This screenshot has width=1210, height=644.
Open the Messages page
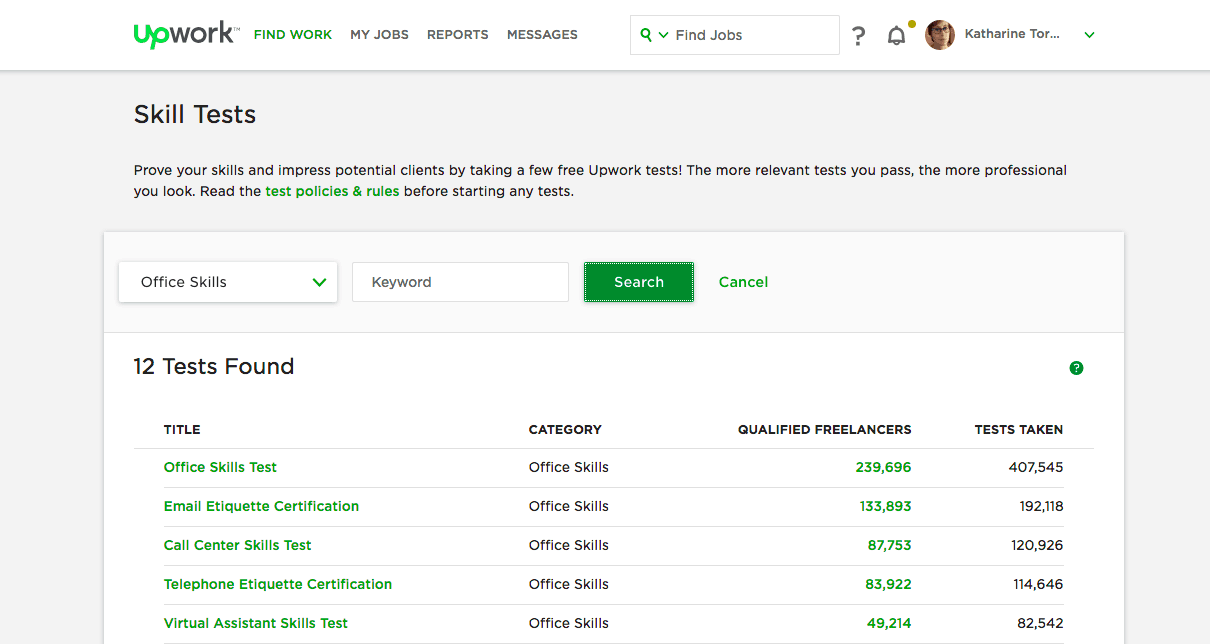pyautogui.click(x=542, y=34)
